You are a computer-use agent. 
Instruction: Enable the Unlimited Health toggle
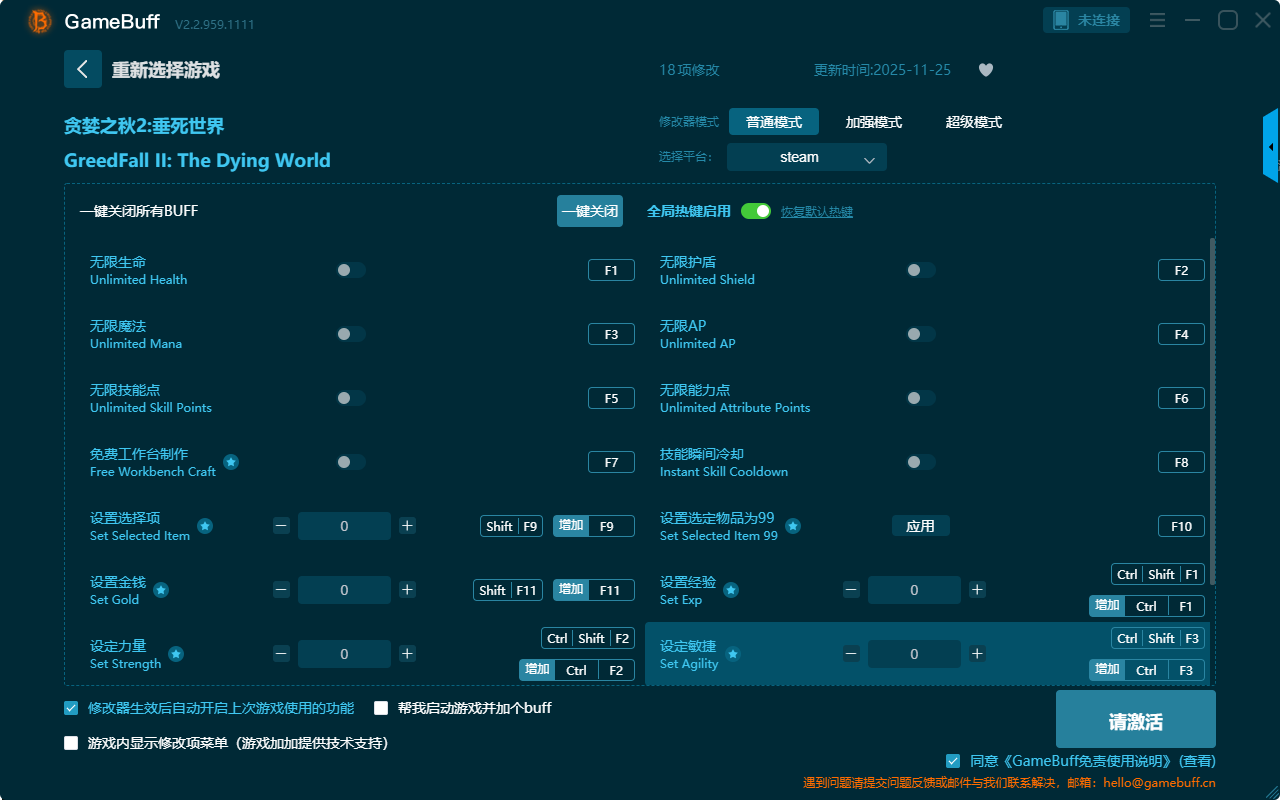pyautogui.click(x=351, y=270)
